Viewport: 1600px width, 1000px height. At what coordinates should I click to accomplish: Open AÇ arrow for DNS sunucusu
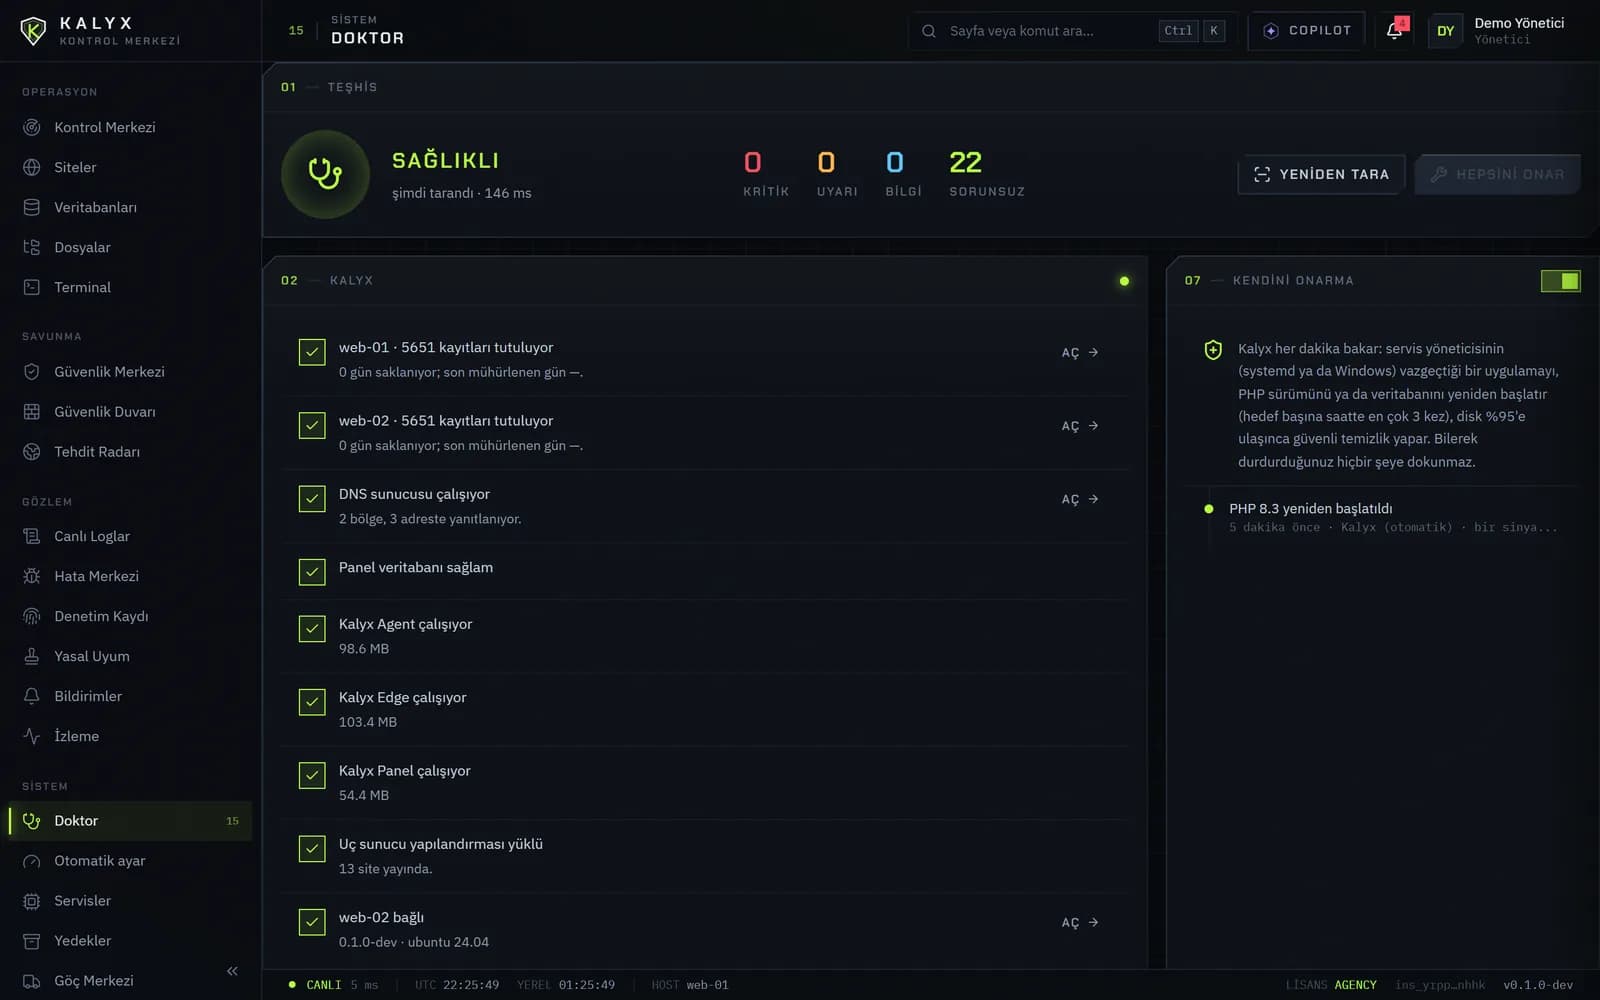1080,499
